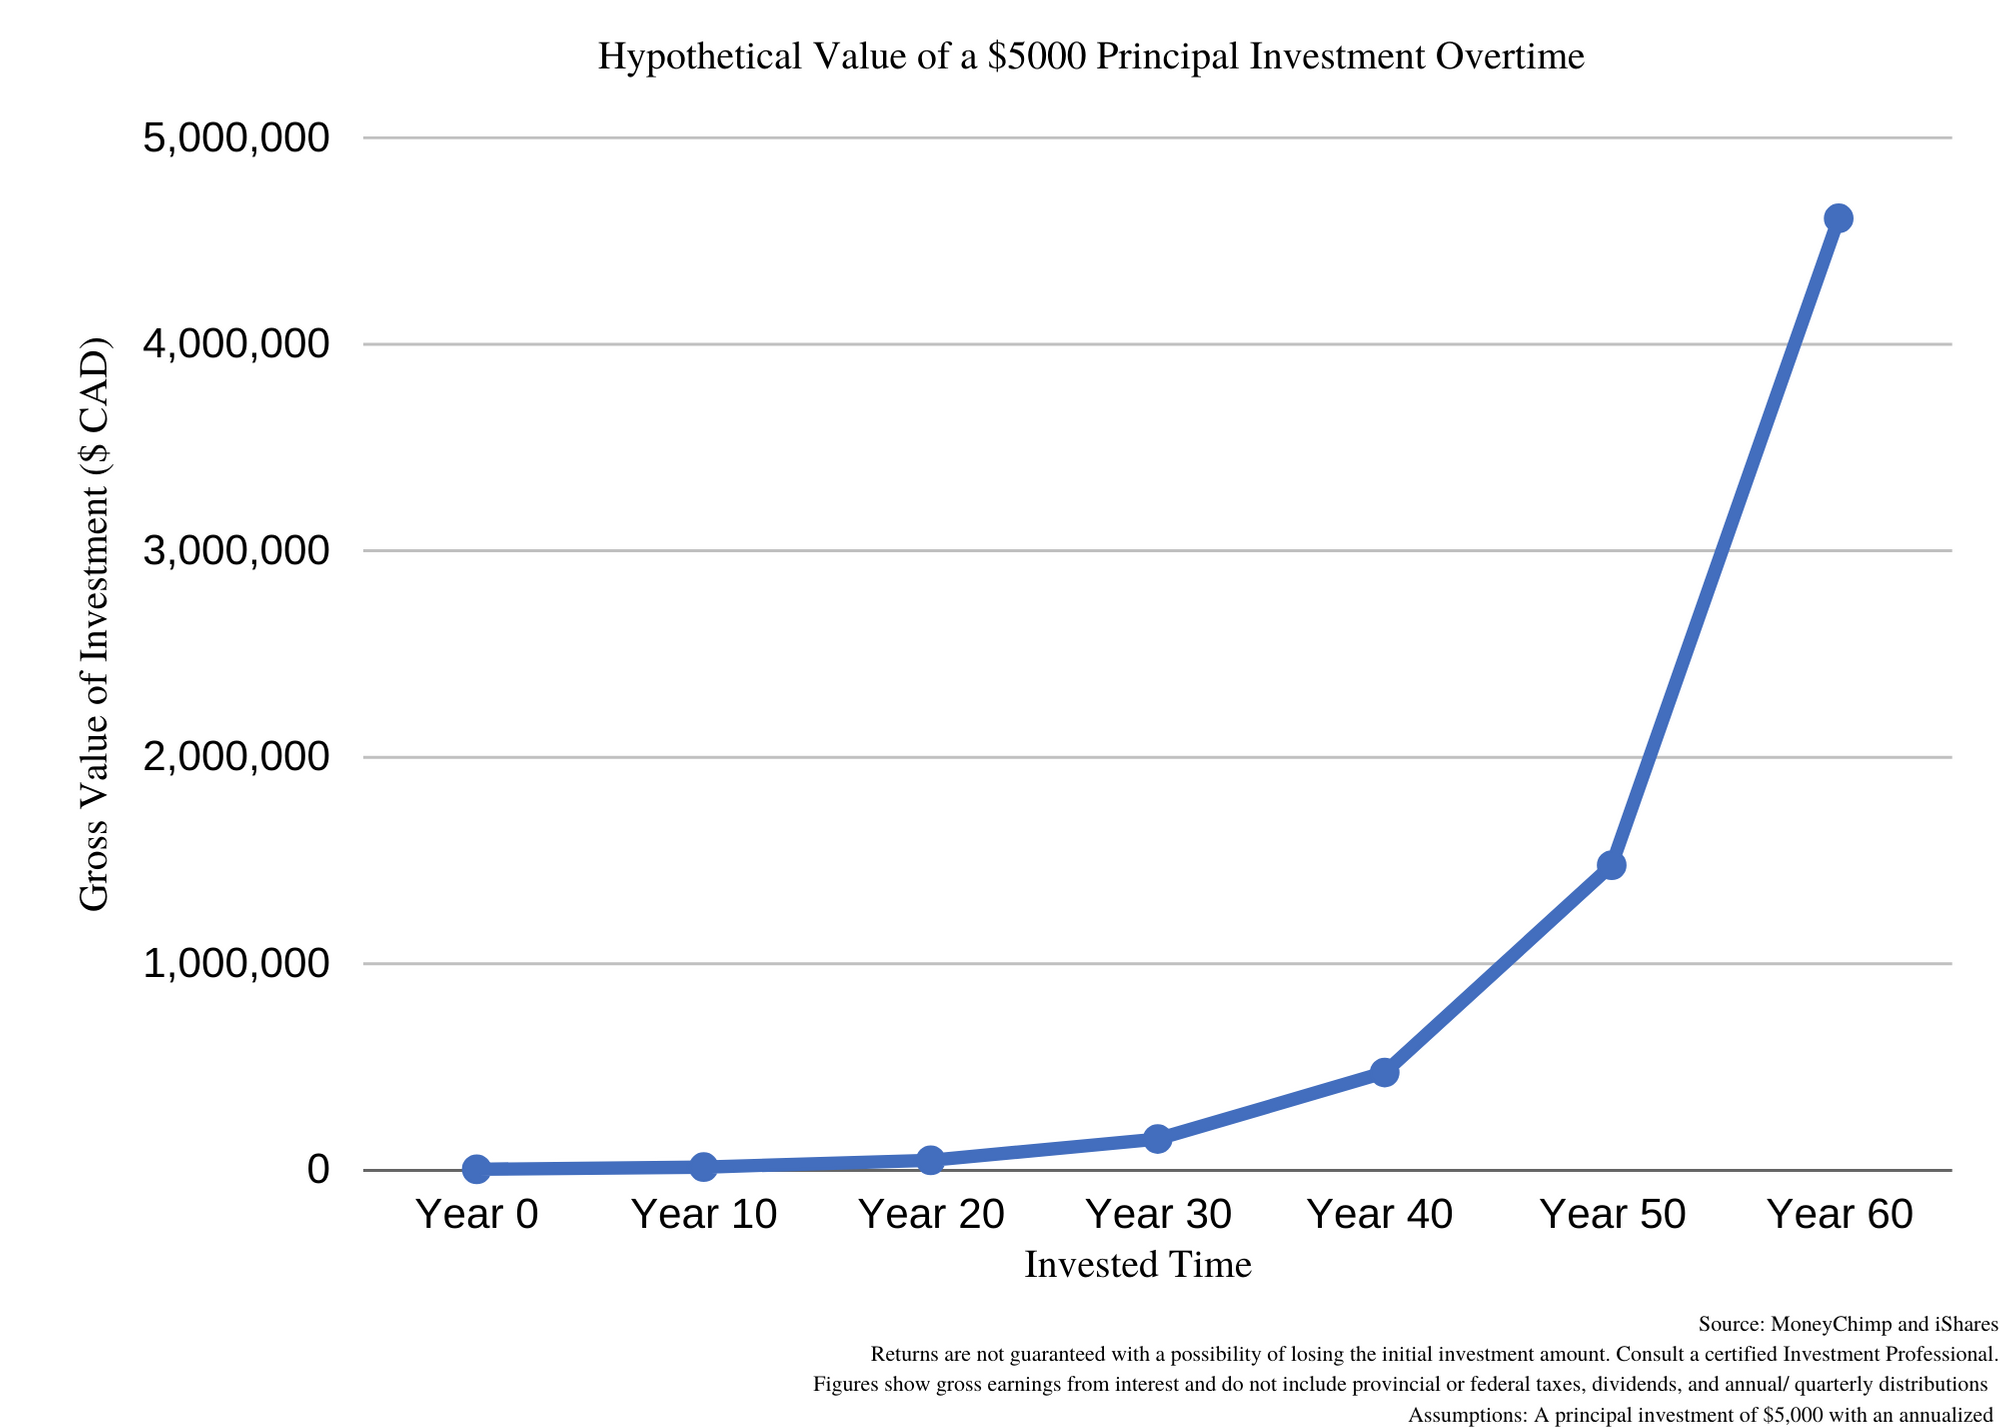Screen dimensions: 2000x1428
Task: Click the Year 20 data point
Action: point(930,1160)
